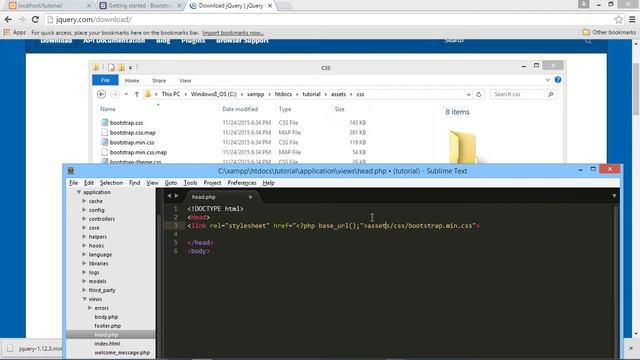The width and height of the screenshot is (640, 360).
Task: Click search magnifier in css search box
Action: [x=550, y=94]
